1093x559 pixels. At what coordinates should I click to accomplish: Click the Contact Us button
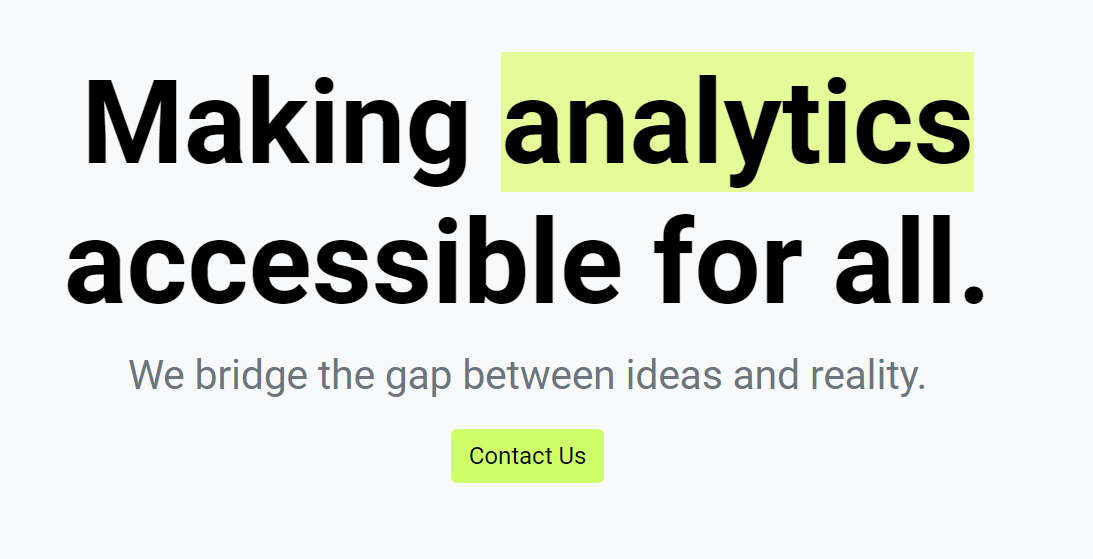pos(527,456)
